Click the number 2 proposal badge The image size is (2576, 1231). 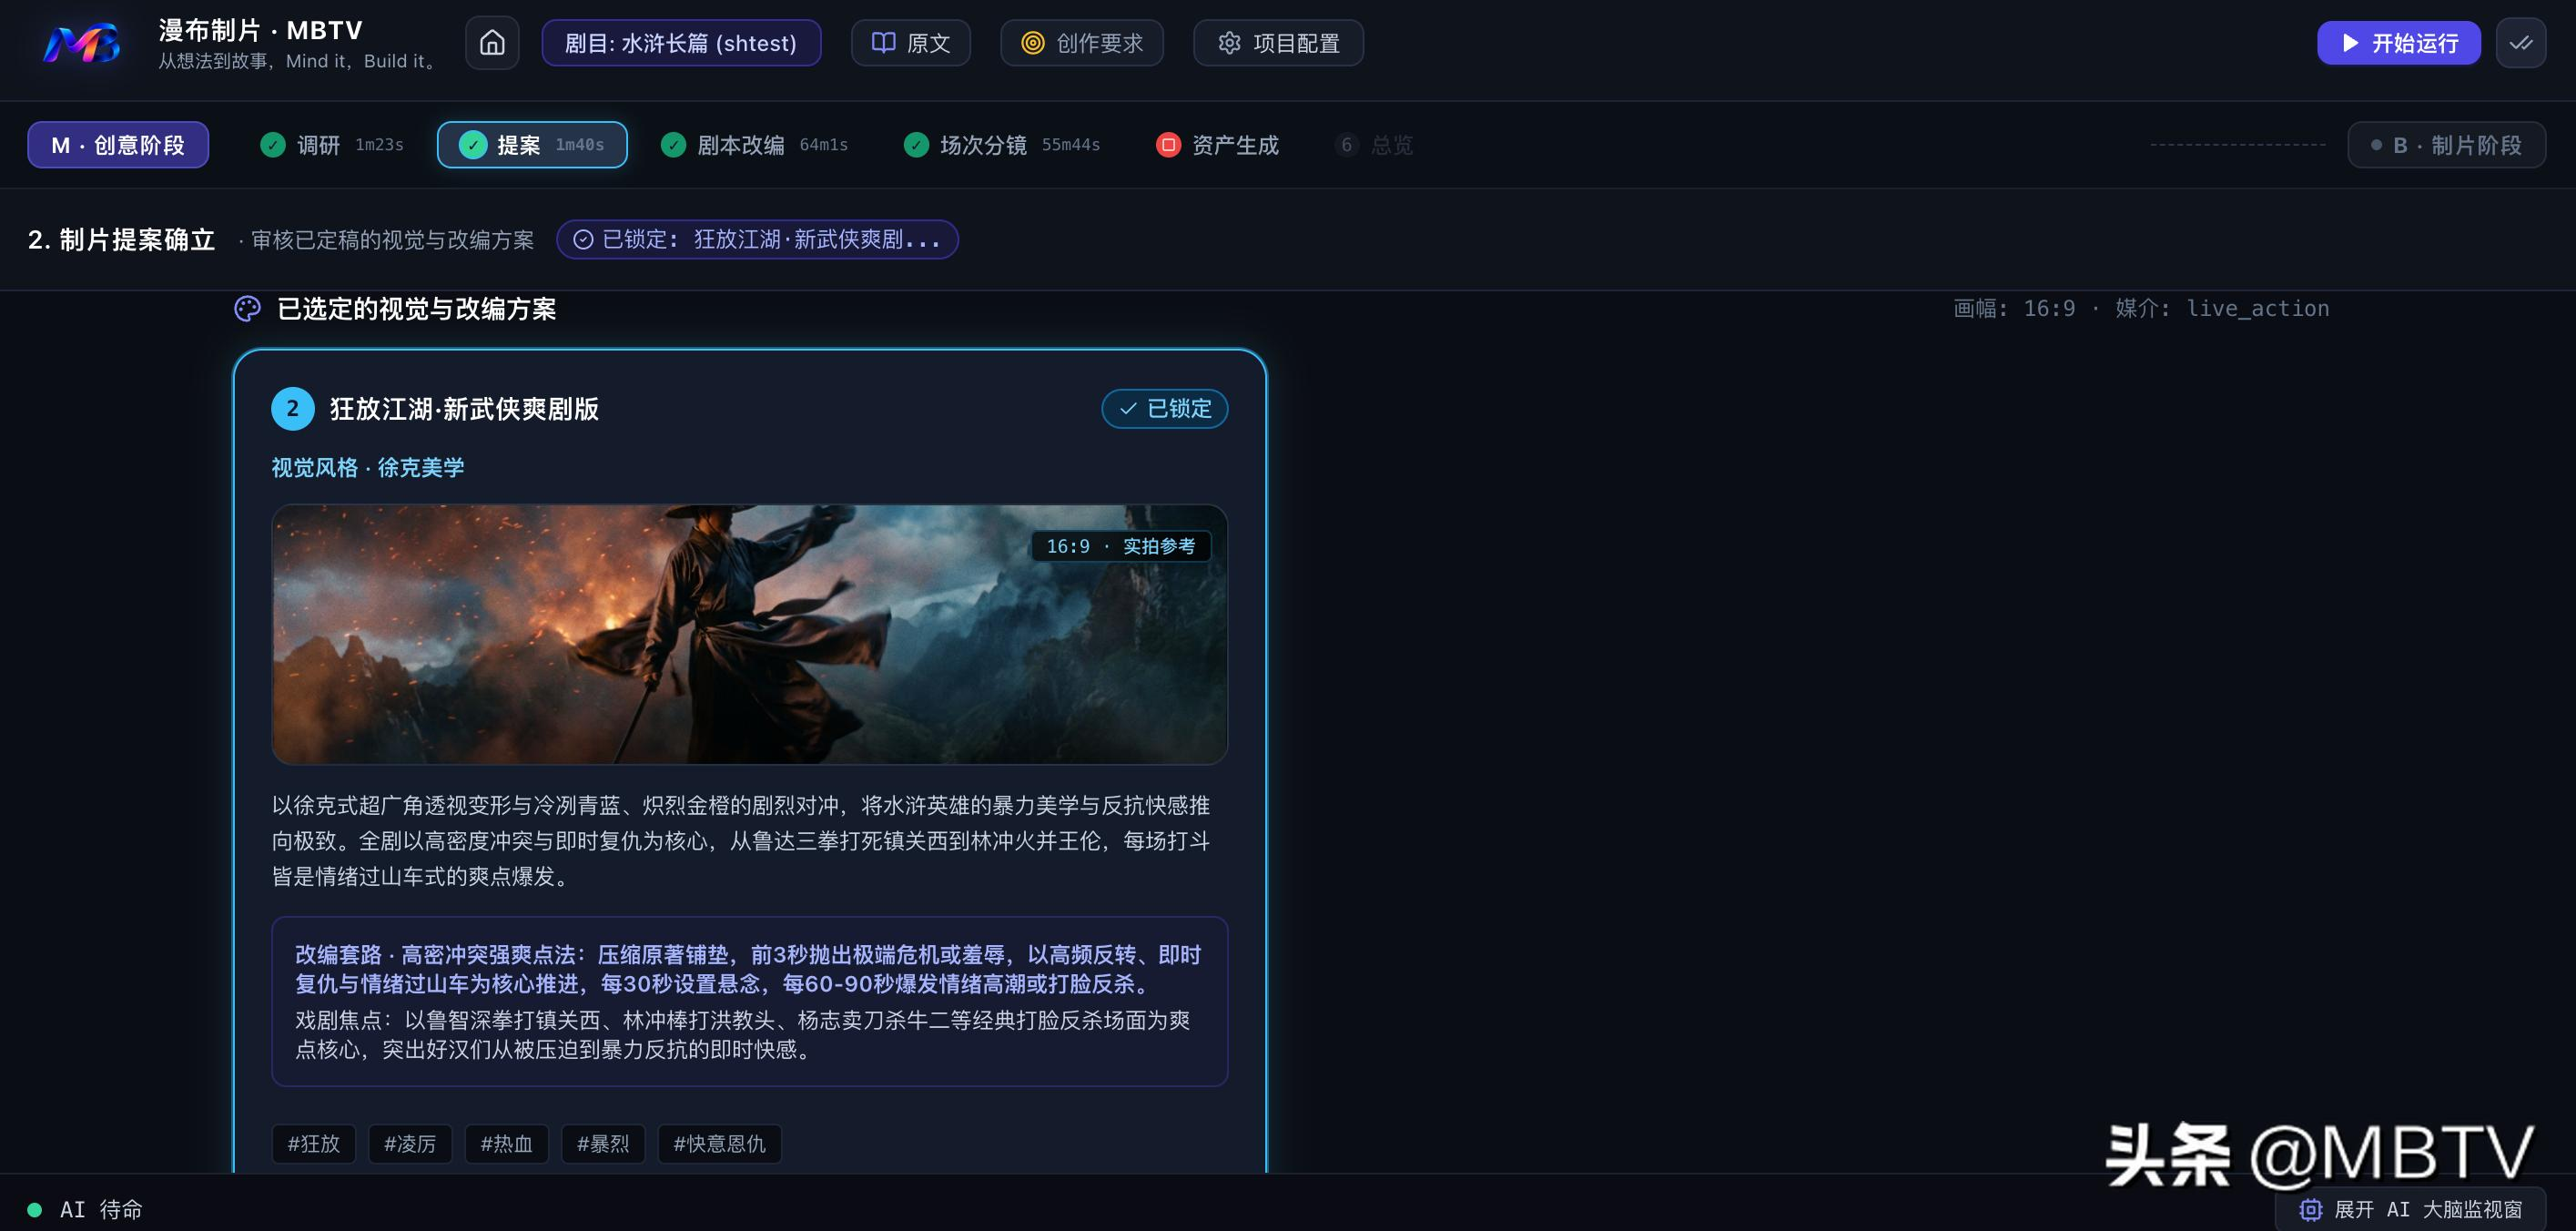[293, 409]
